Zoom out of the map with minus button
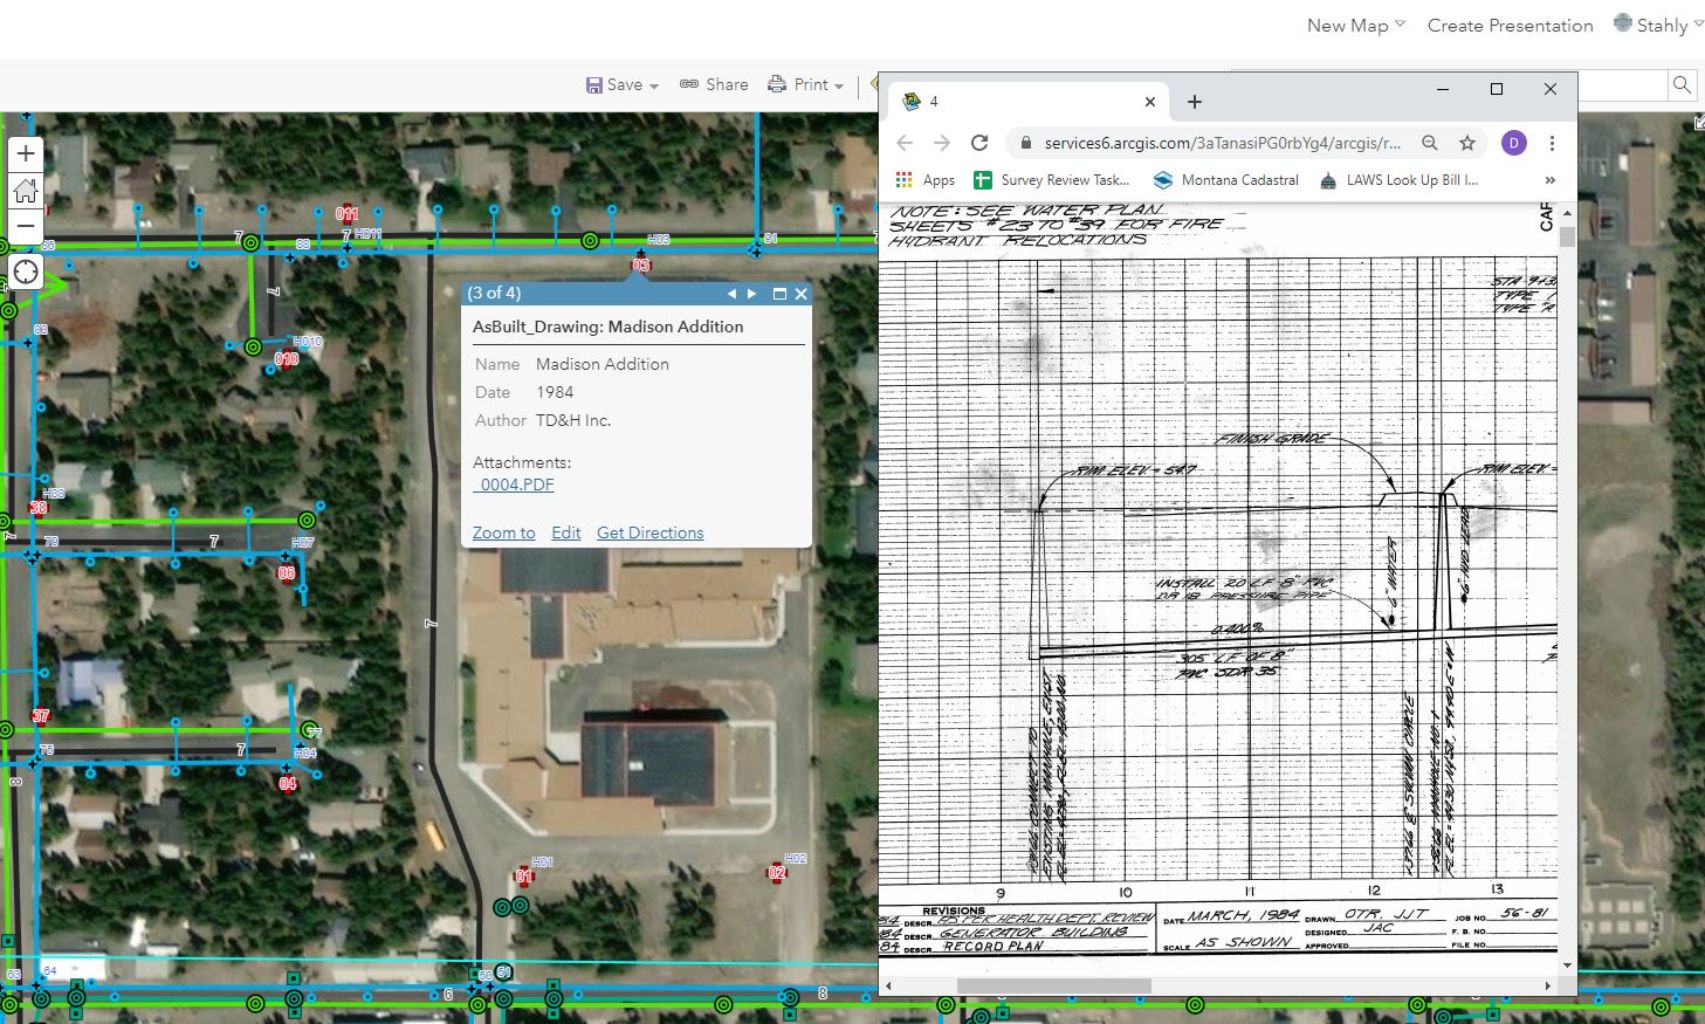Viewport: 1705px width, 1024px height. click(26, 226)
